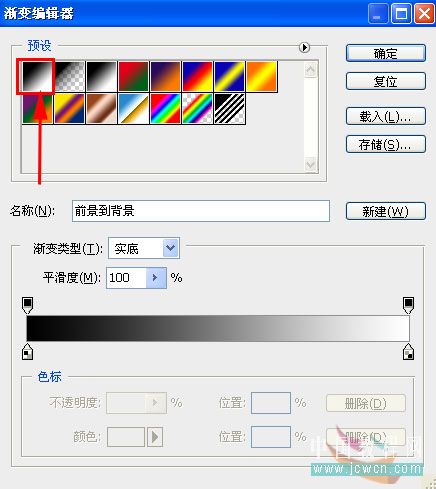Viewport: 436px width, 489px height.
Task: Pick the Transparent Rainbow gradient preset
Action: tap(197, 109)
